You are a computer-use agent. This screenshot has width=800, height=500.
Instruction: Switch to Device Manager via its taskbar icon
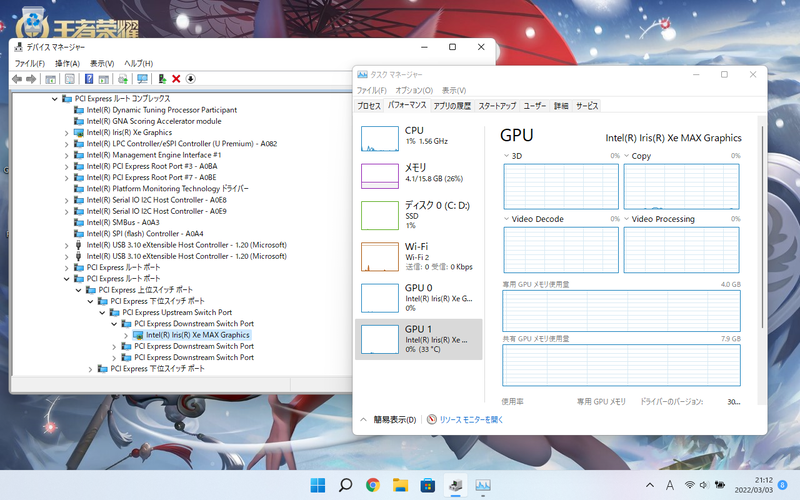(x=456, y=485)
